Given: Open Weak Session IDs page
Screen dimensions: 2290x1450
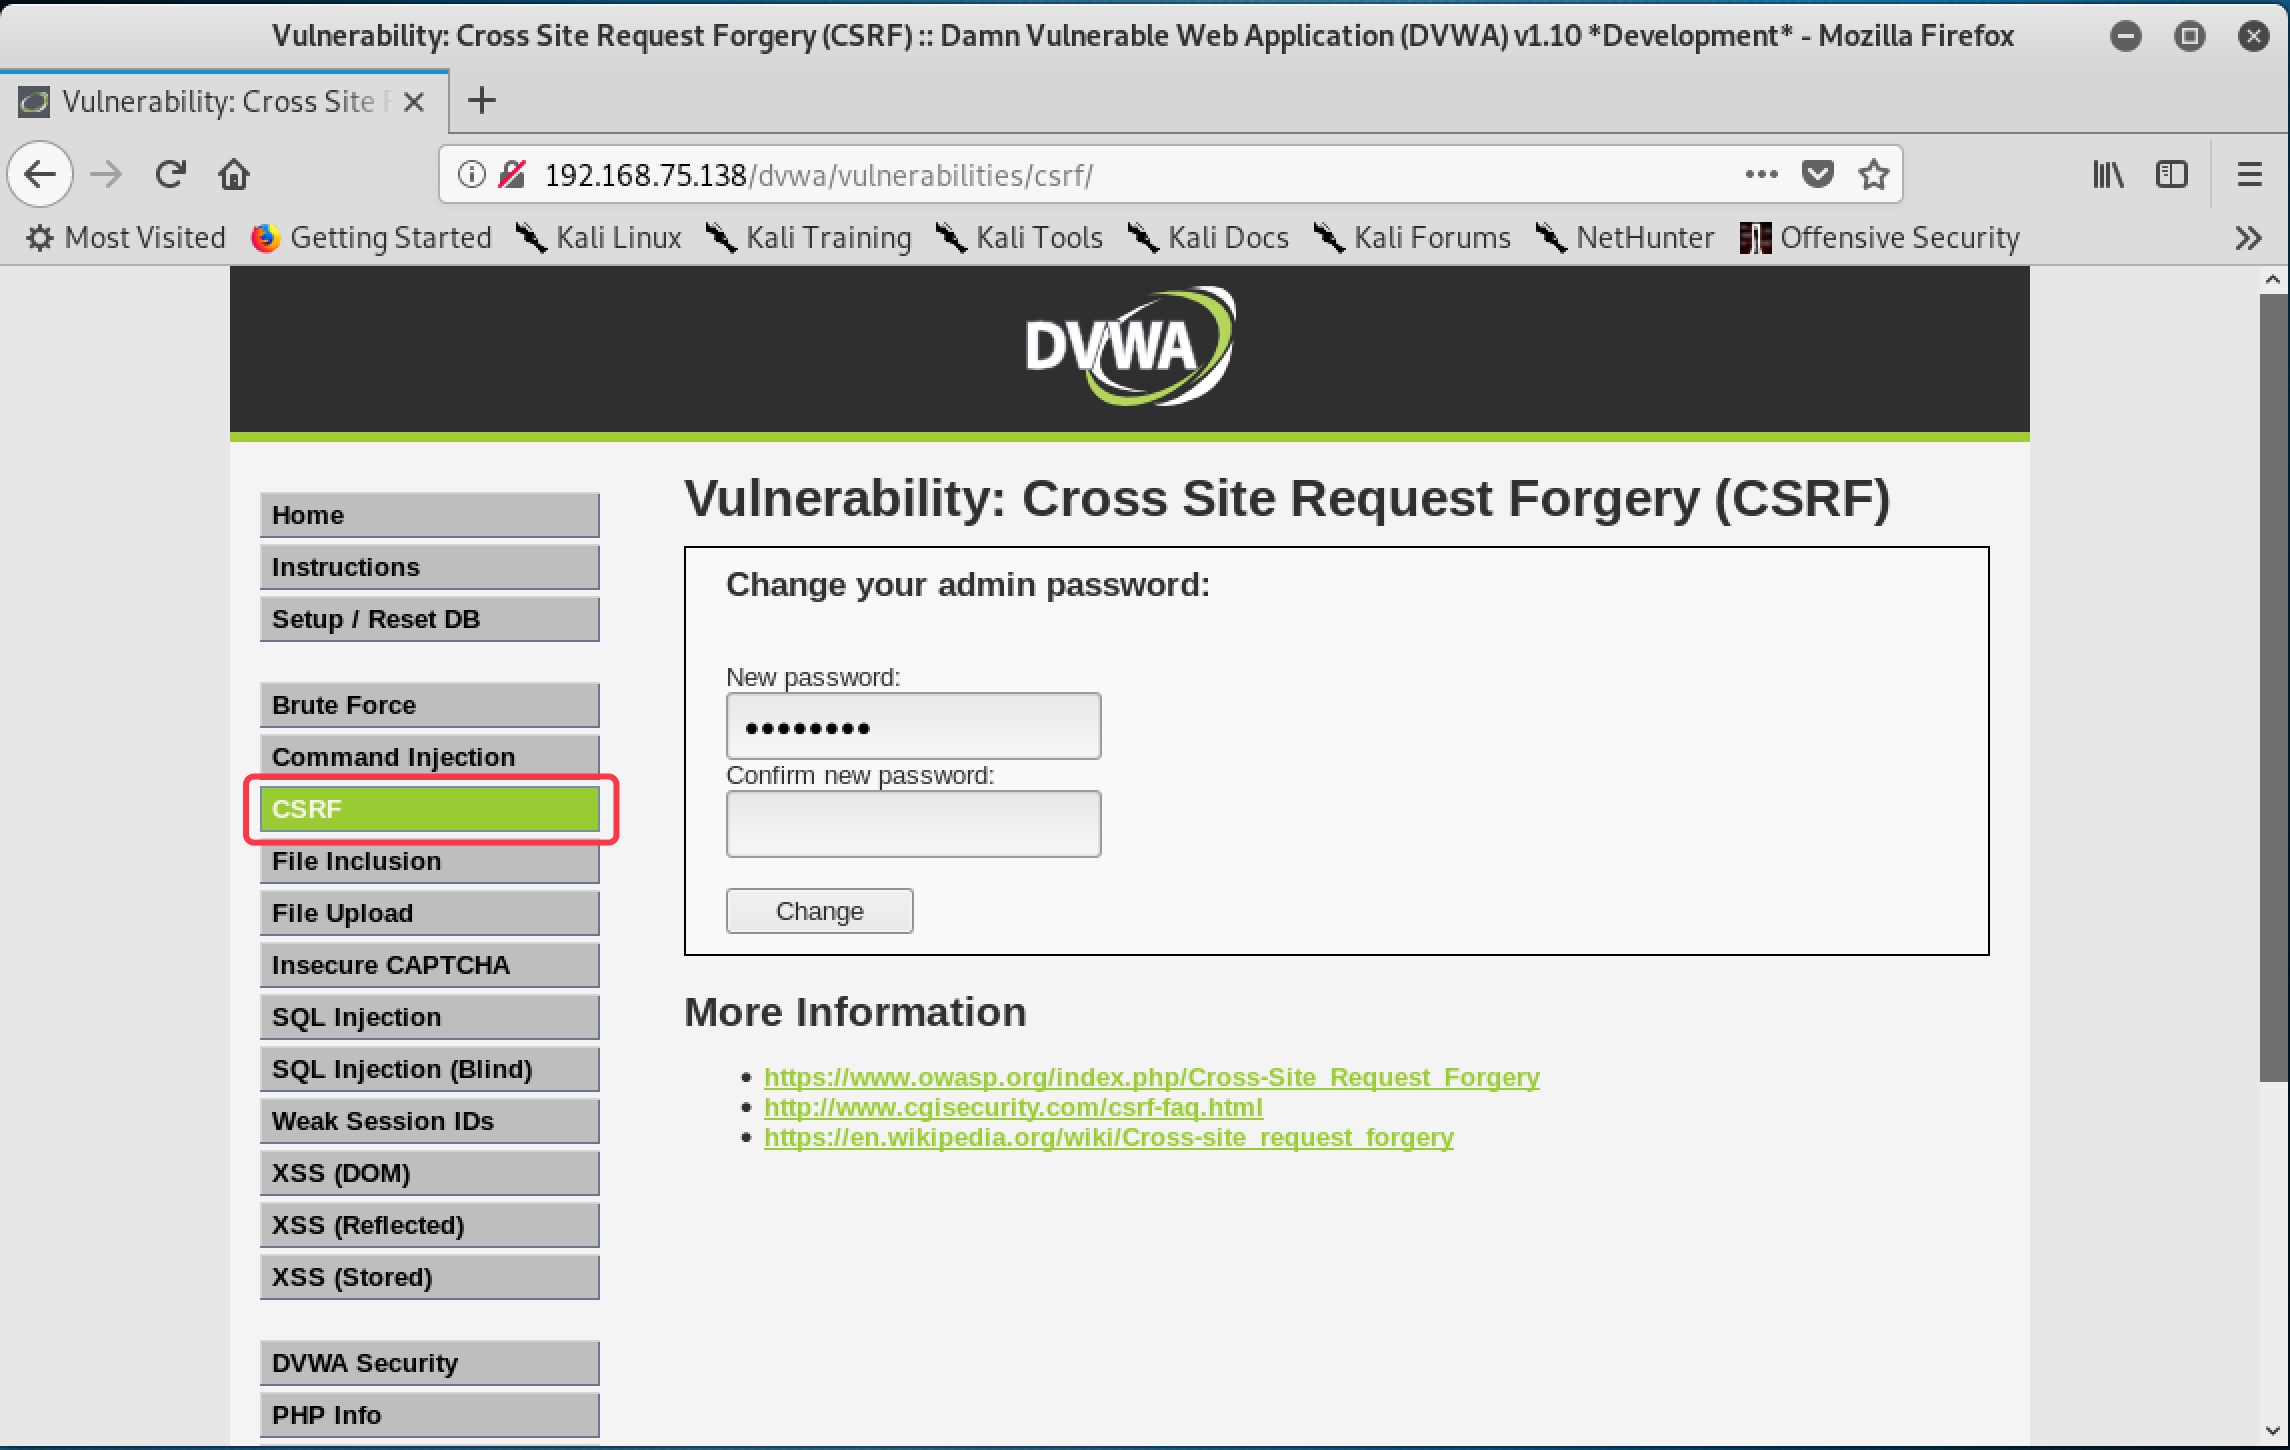Looking at the screenshot, I should coord(430,1121).
